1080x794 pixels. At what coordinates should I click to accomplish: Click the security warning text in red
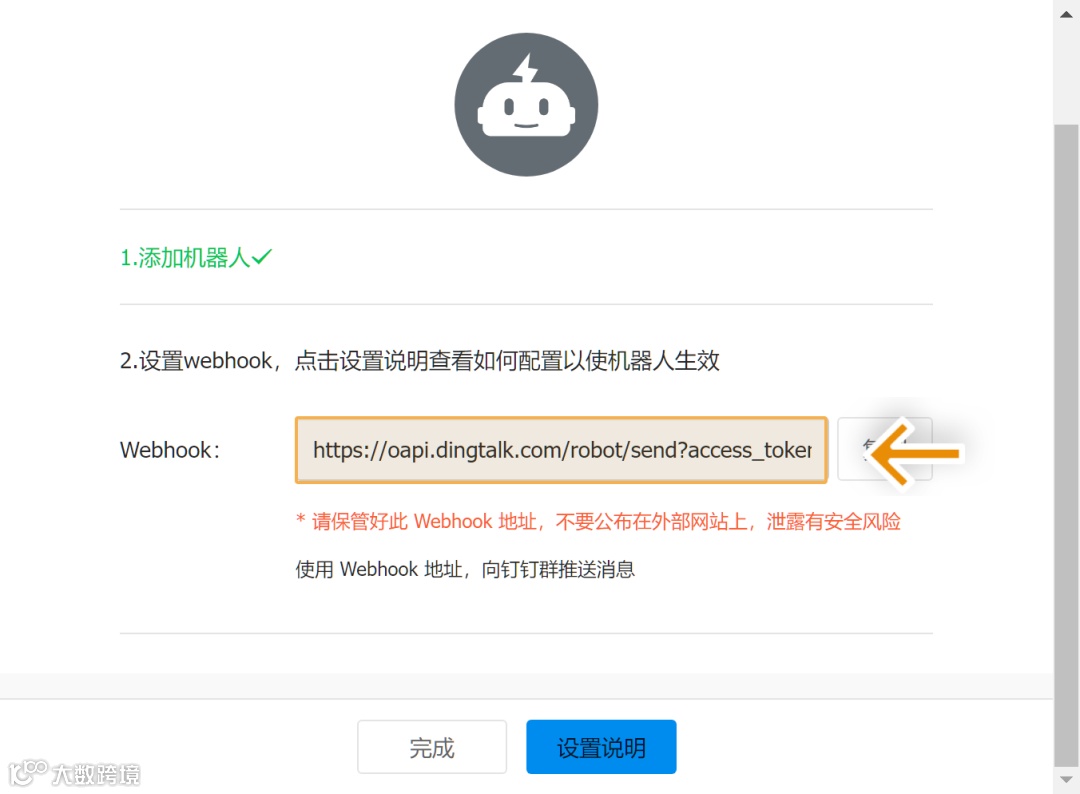597,521
